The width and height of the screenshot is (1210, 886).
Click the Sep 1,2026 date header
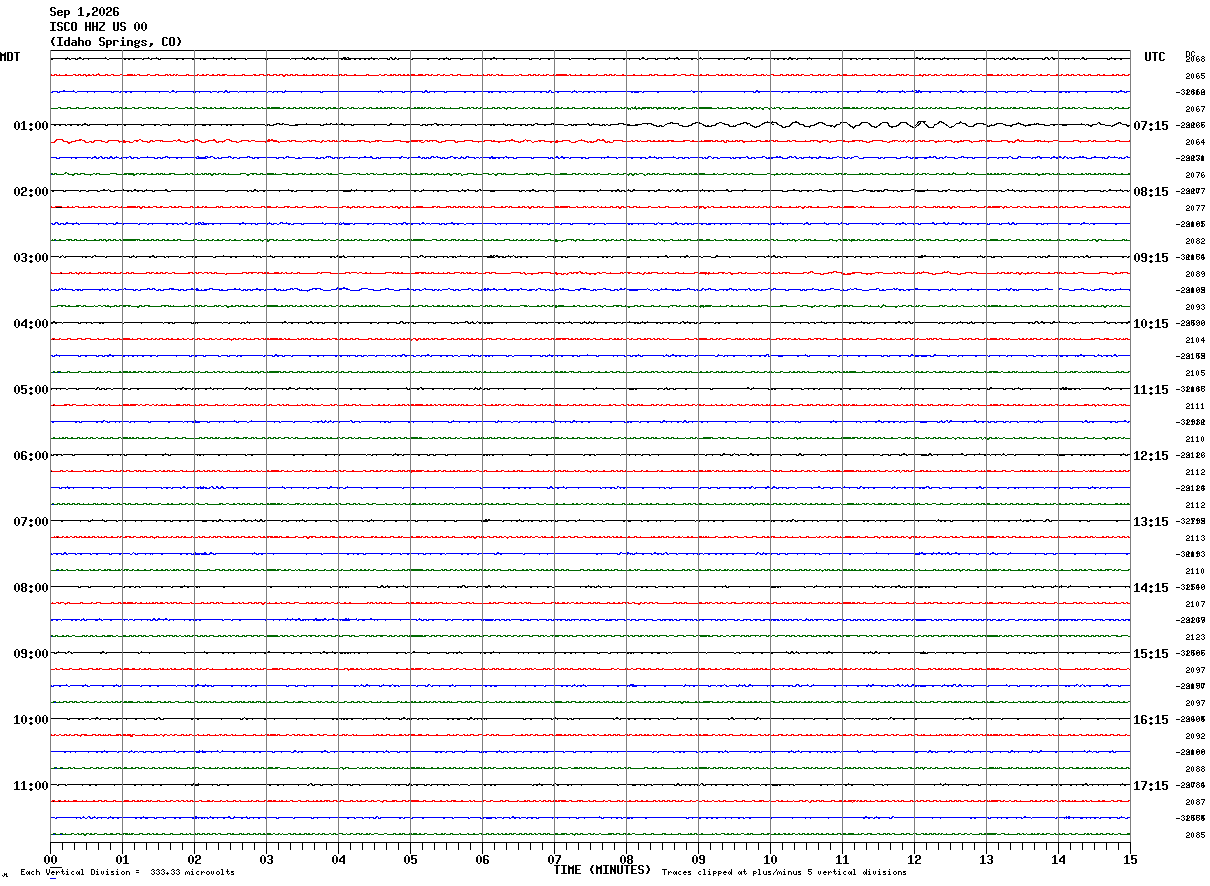point(84,12)
